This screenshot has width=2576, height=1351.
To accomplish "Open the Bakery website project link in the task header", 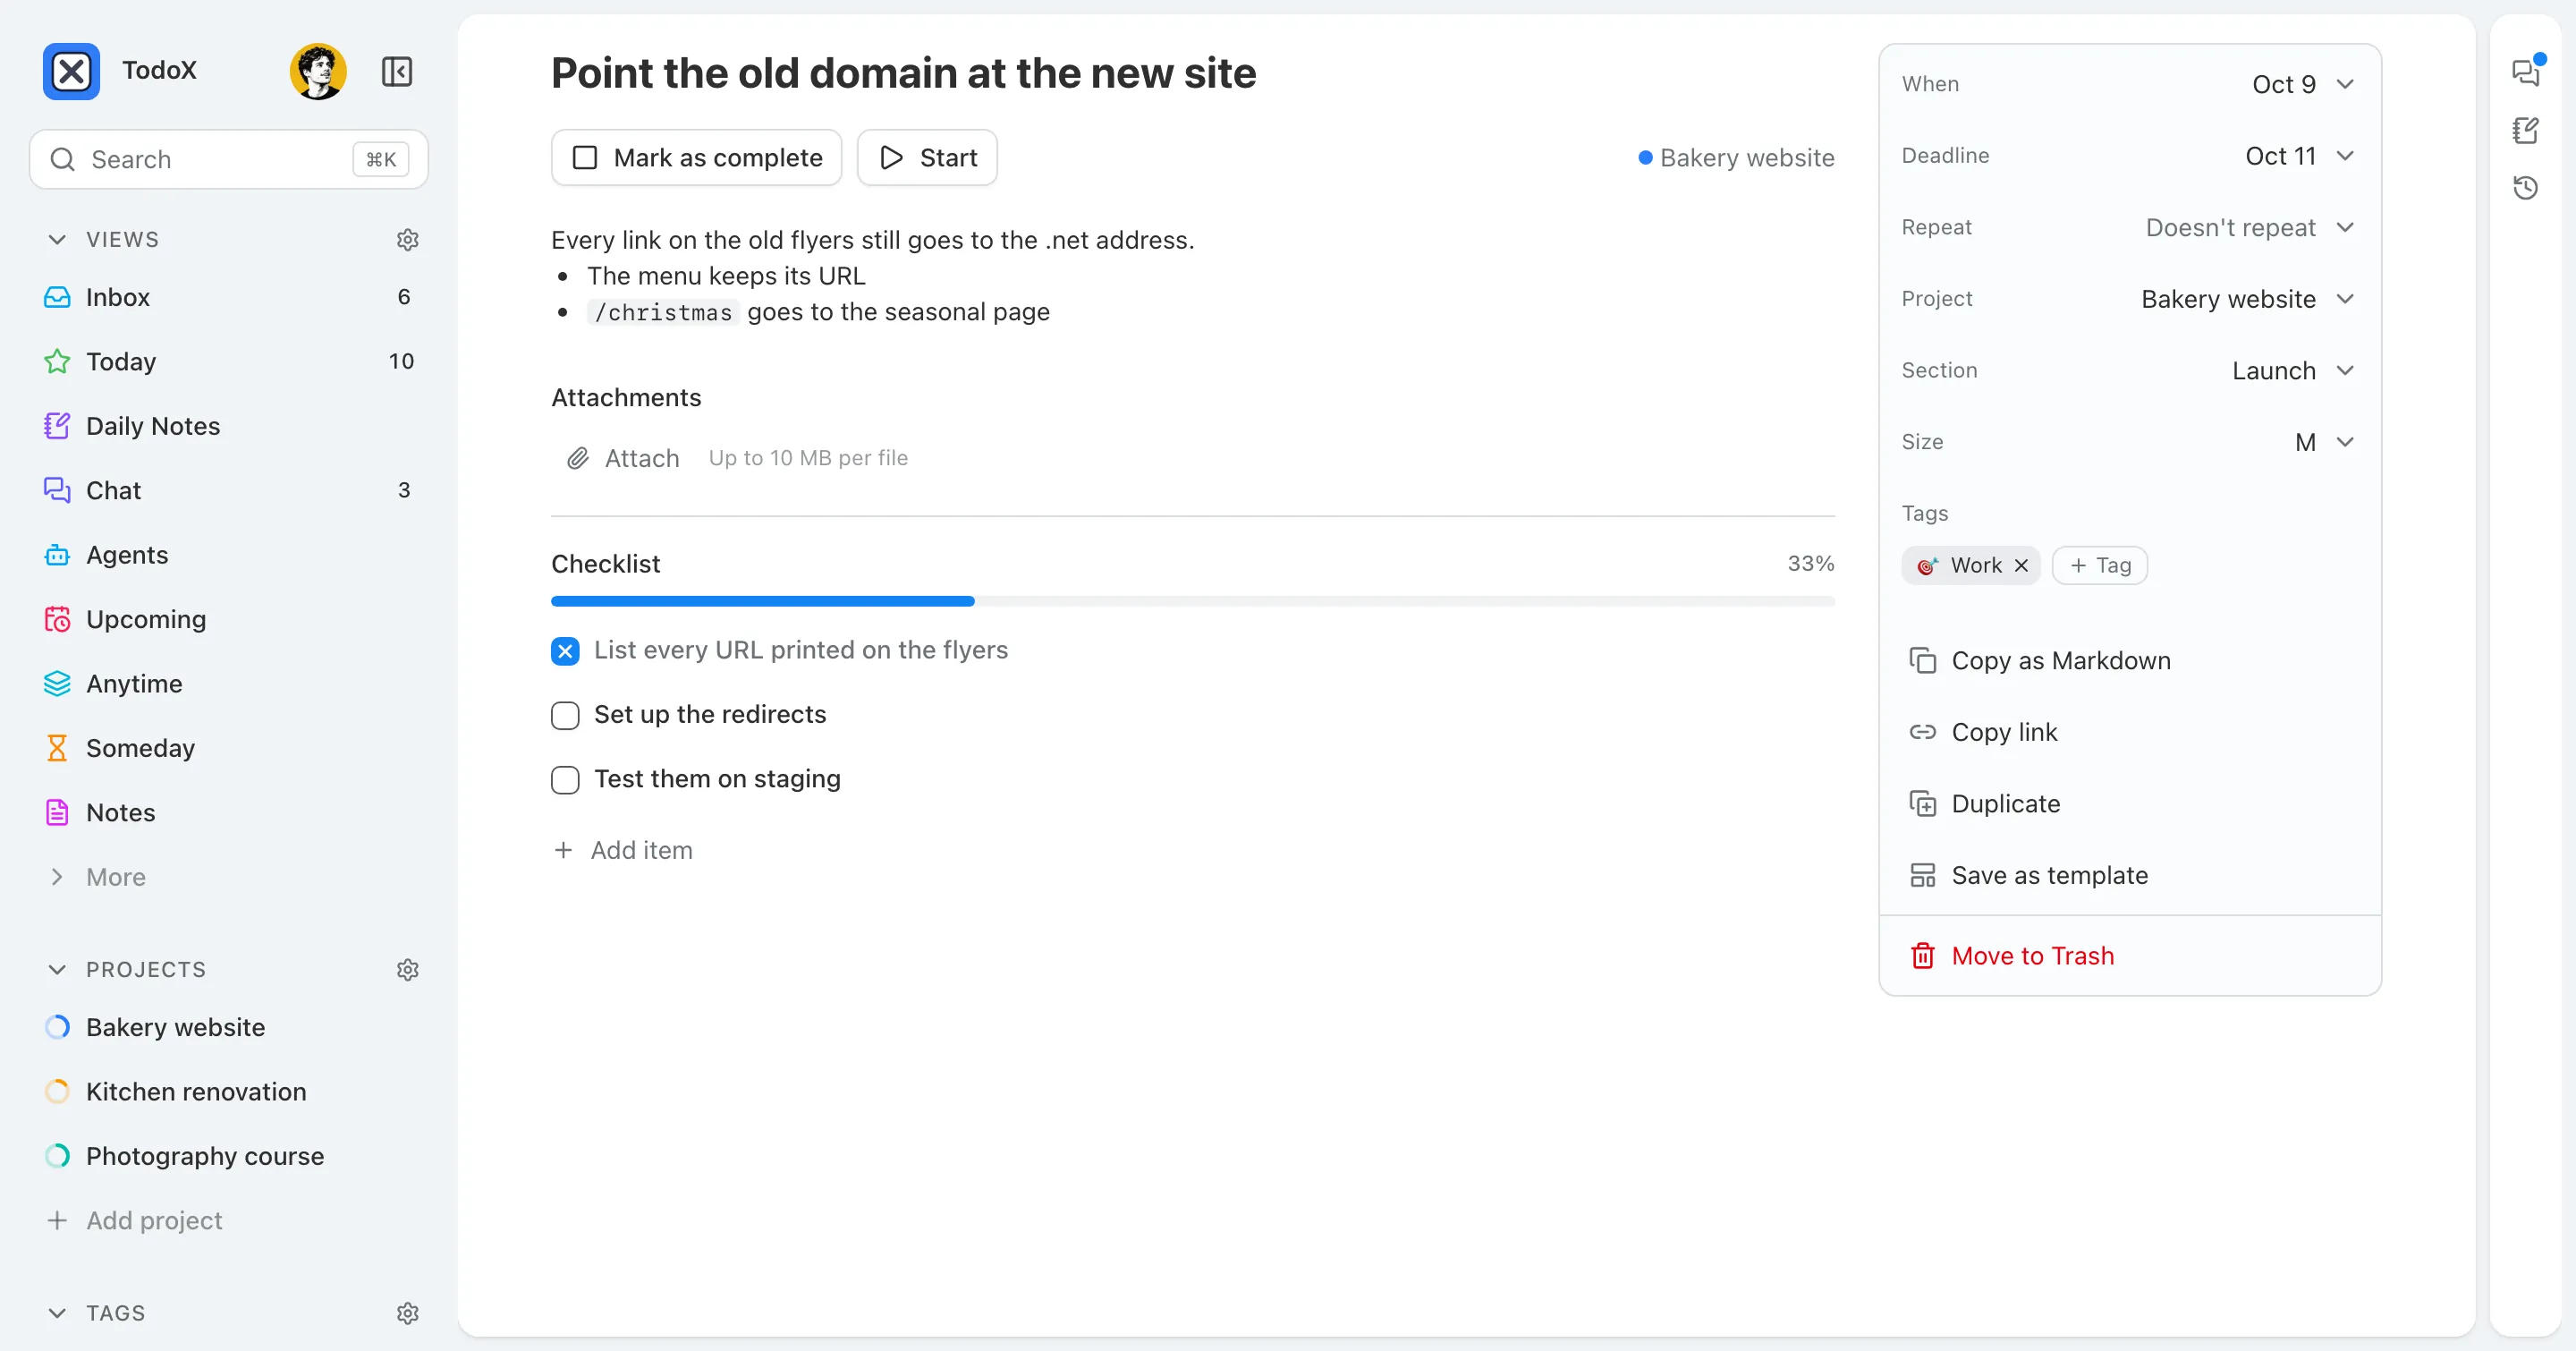I will pyautogui.click(x=1736, y=157).
